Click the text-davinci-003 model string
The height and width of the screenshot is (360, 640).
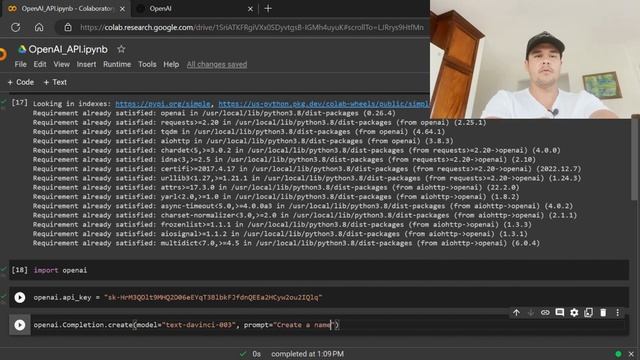[199, 325]
